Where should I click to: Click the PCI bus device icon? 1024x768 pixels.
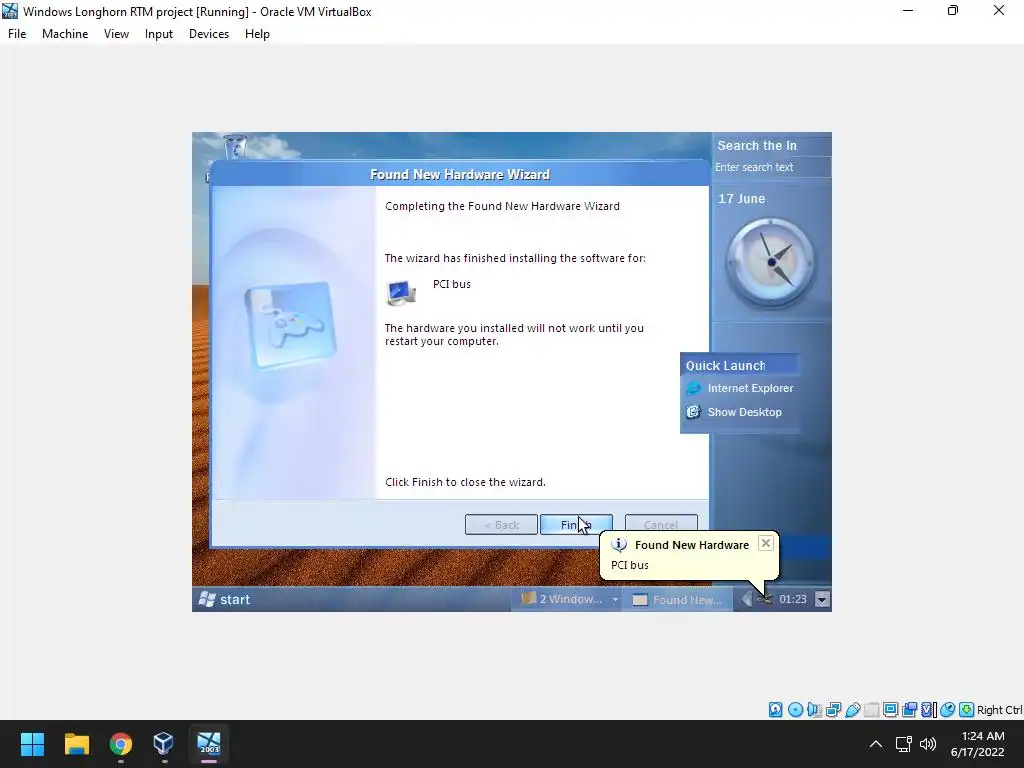click(401, 293)
